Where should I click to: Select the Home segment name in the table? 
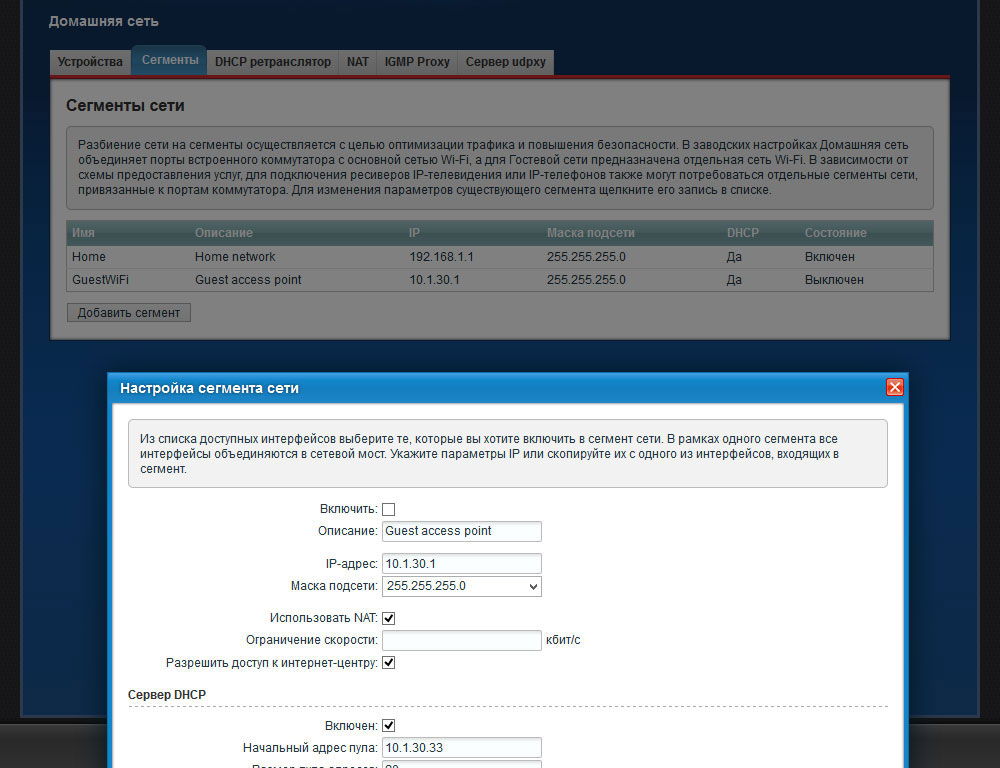tap(89, 257)
